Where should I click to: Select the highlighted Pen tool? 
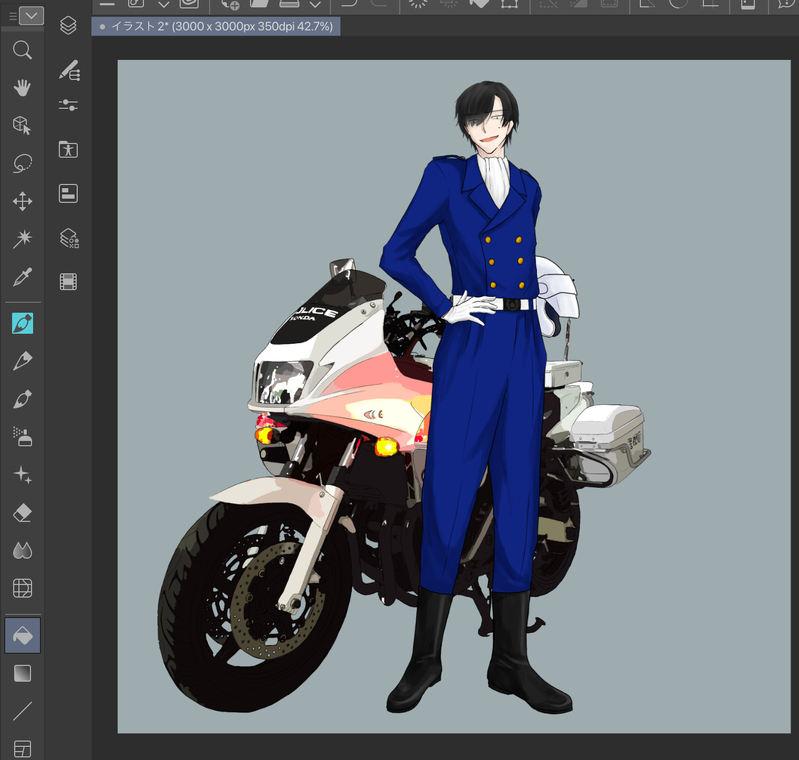22,323
